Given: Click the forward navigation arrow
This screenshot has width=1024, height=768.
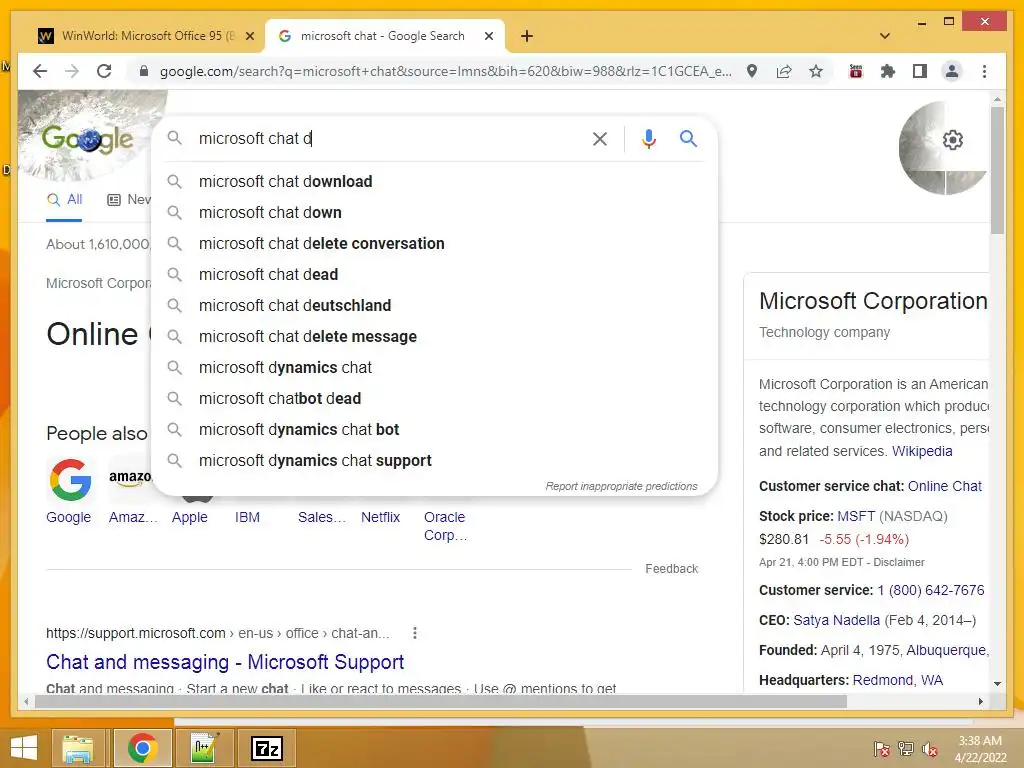Looking at the screenshot, I should click(72, 71).
